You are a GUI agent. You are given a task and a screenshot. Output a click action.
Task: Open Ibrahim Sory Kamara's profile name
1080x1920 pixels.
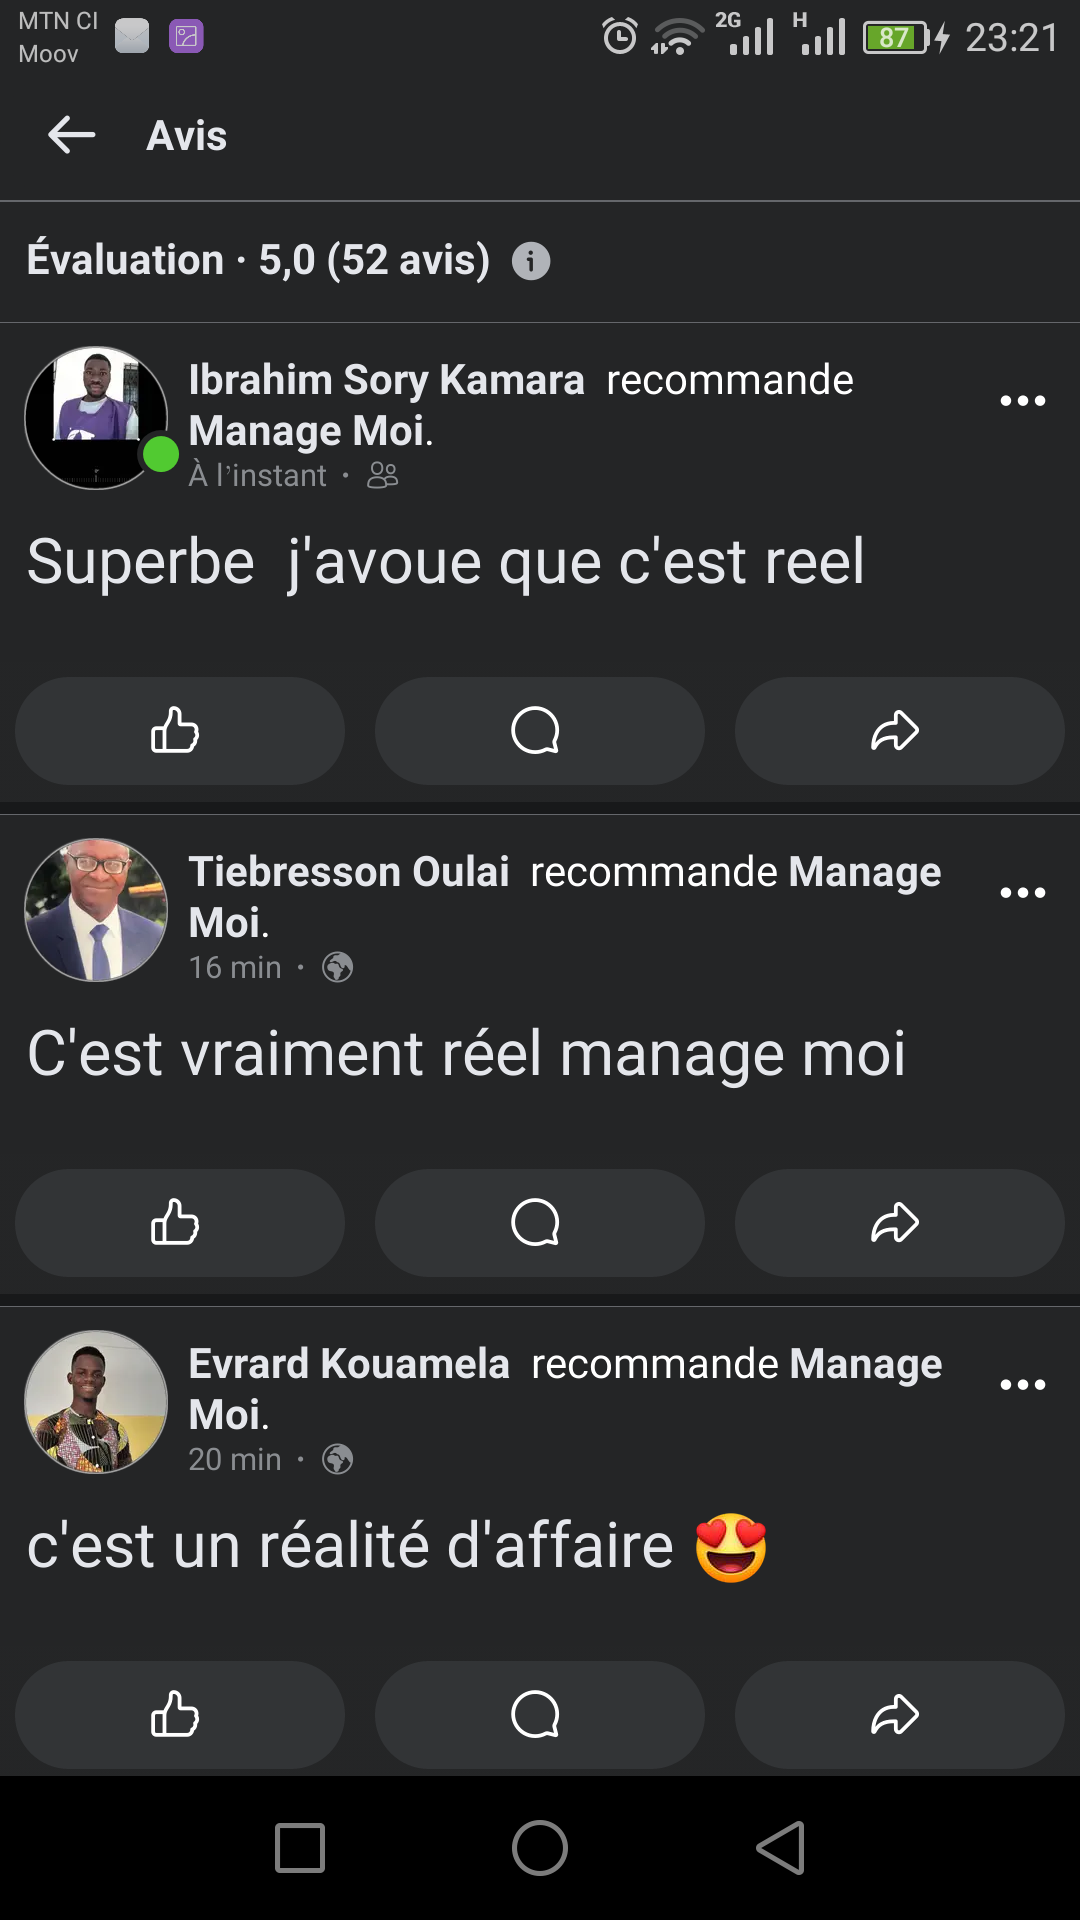(386, 380)
